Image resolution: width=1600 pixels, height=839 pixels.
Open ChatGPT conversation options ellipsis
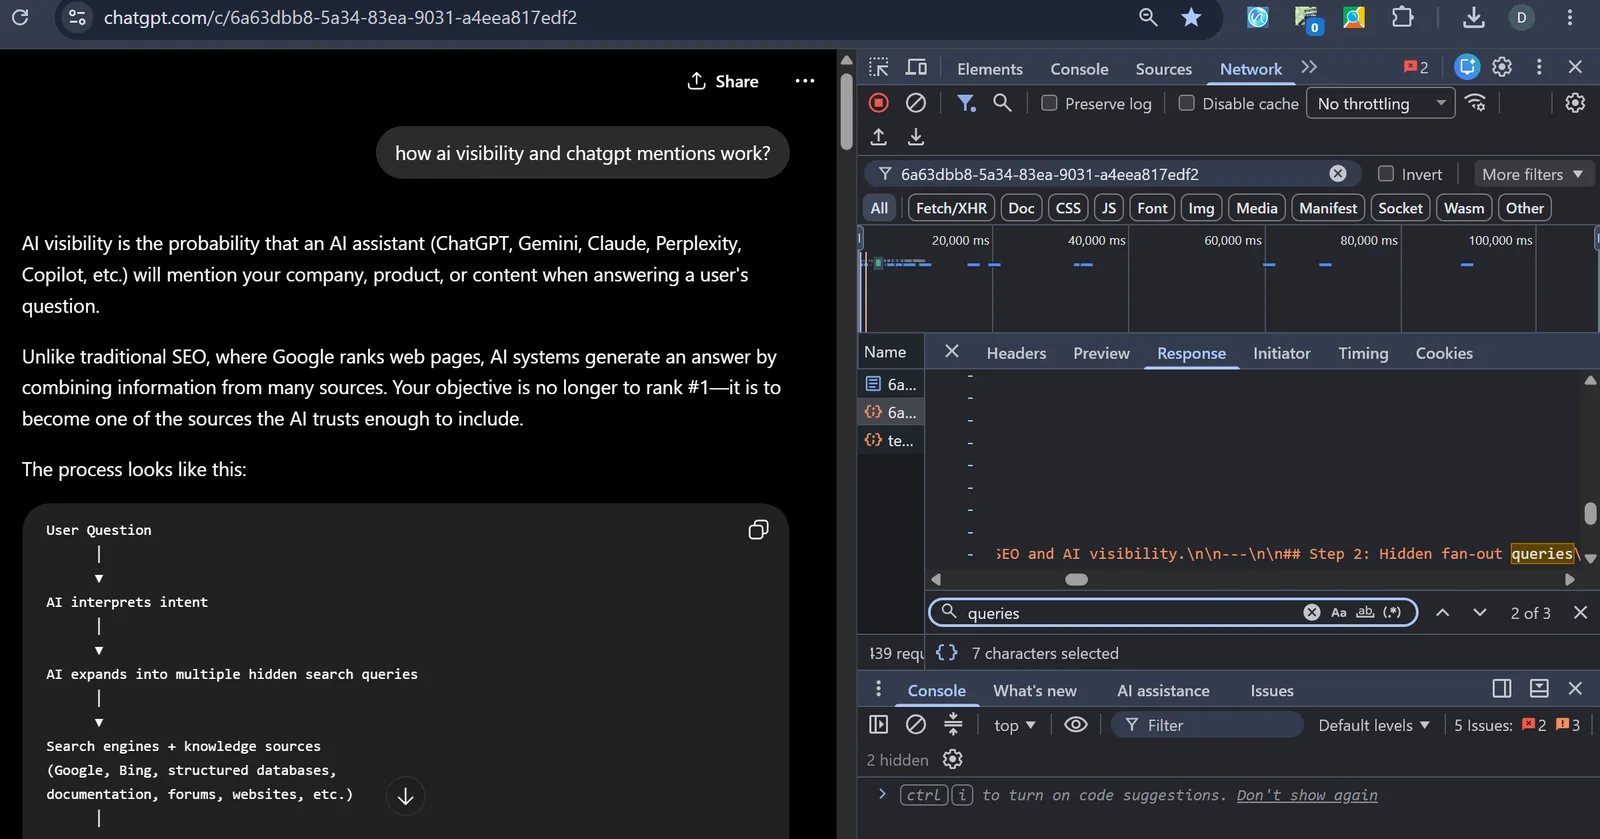(x=804, y=81)
